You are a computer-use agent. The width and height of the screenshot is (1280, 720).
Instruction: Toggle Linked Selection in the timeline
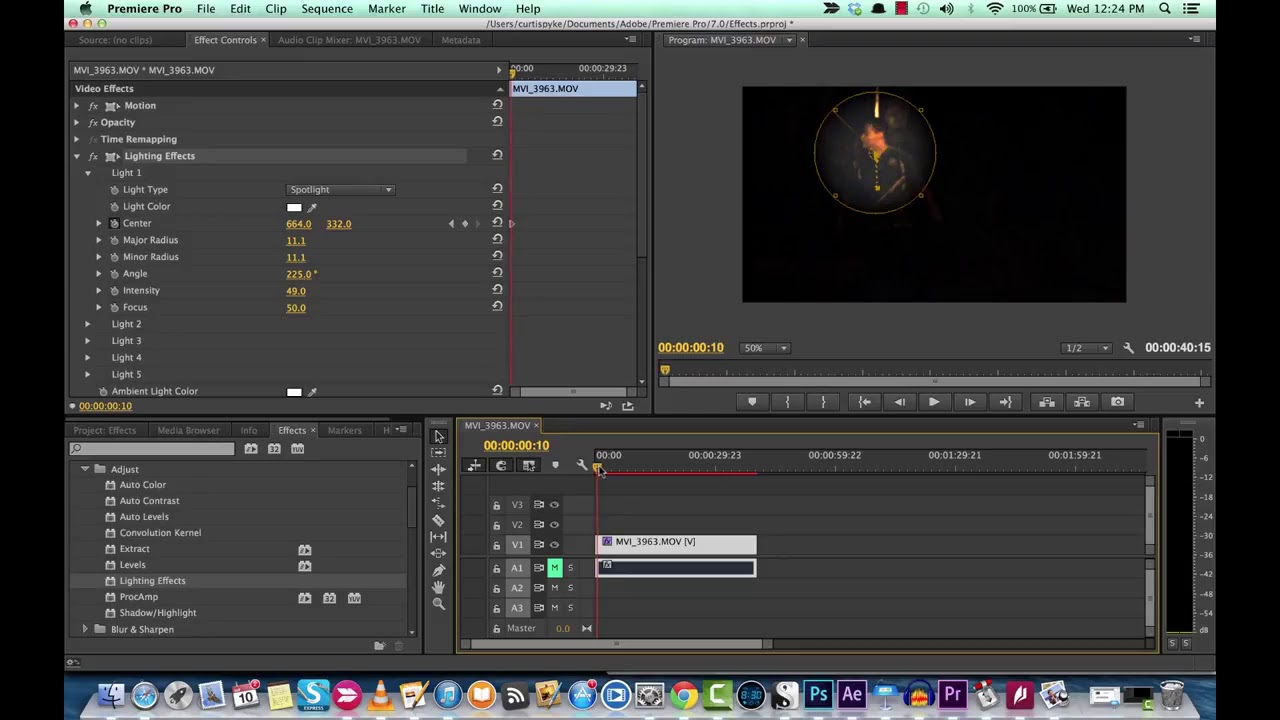(529, 465)
